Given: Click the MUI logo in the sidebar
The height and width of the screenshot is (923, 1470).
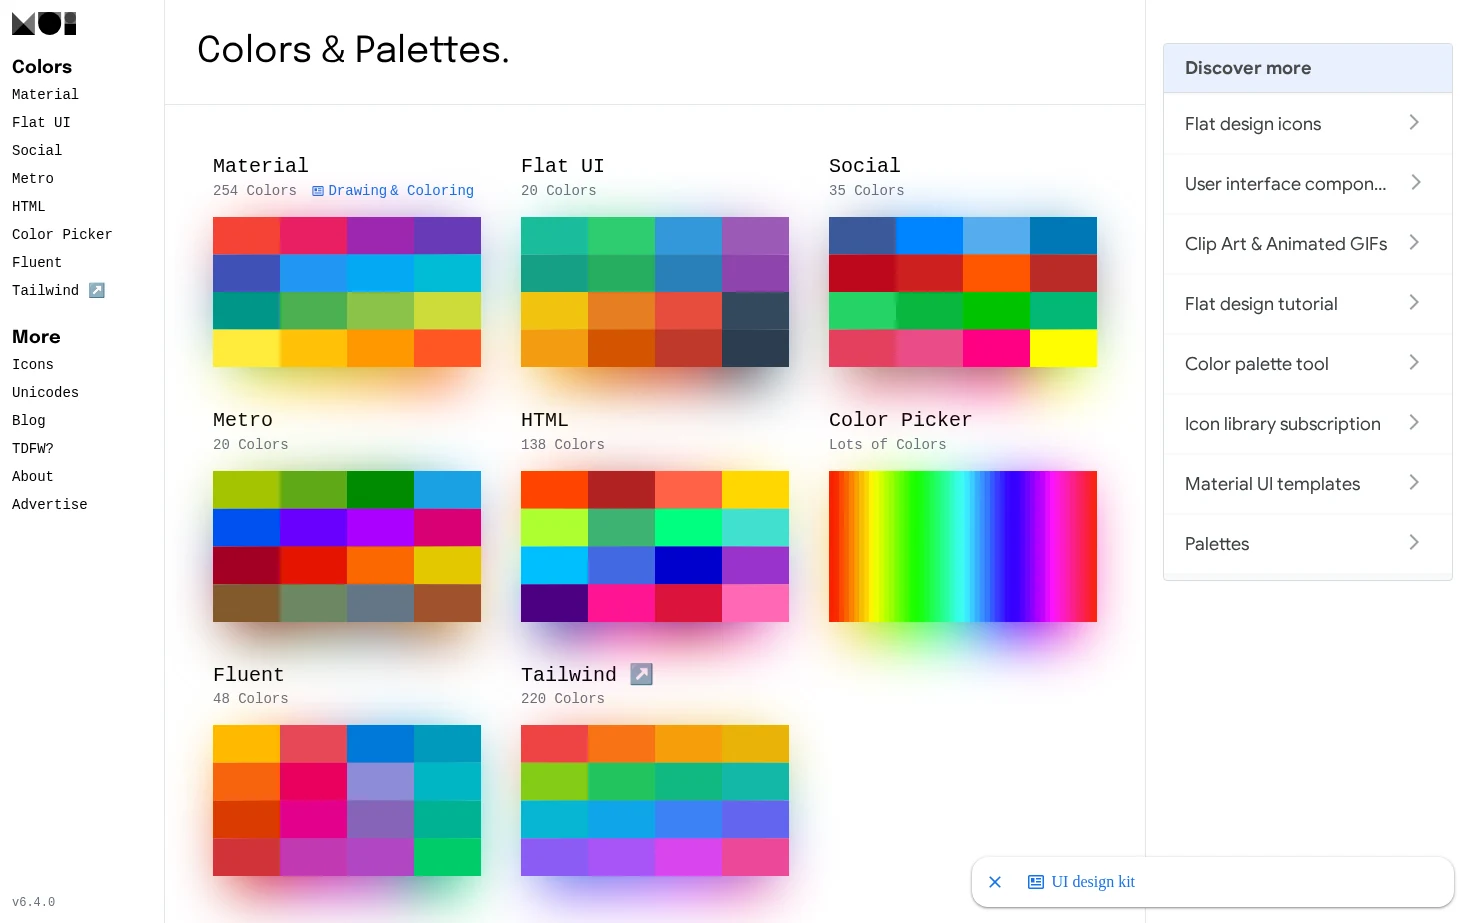Looking at the screenshot, I should pyautogui.click(x=44, y=24).
